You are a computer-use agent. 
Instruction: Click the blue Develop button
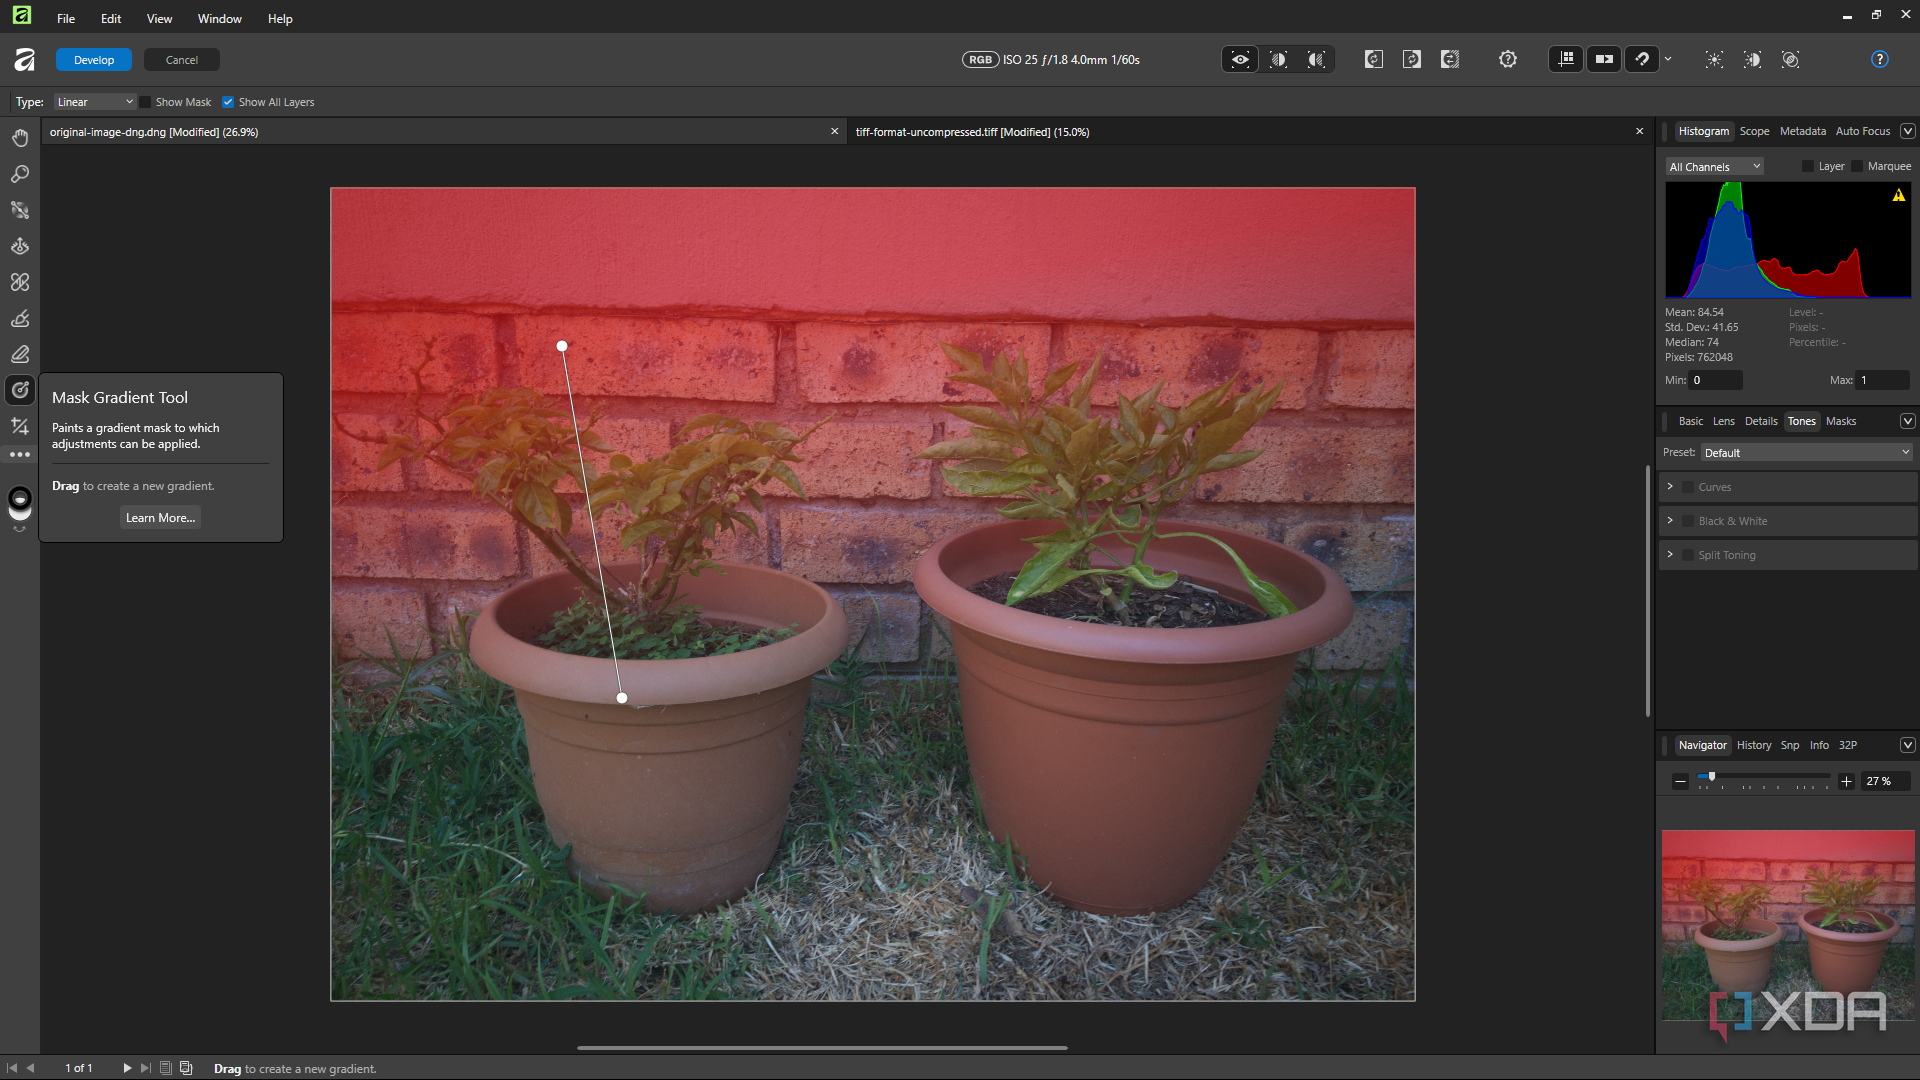click(94, 60)
